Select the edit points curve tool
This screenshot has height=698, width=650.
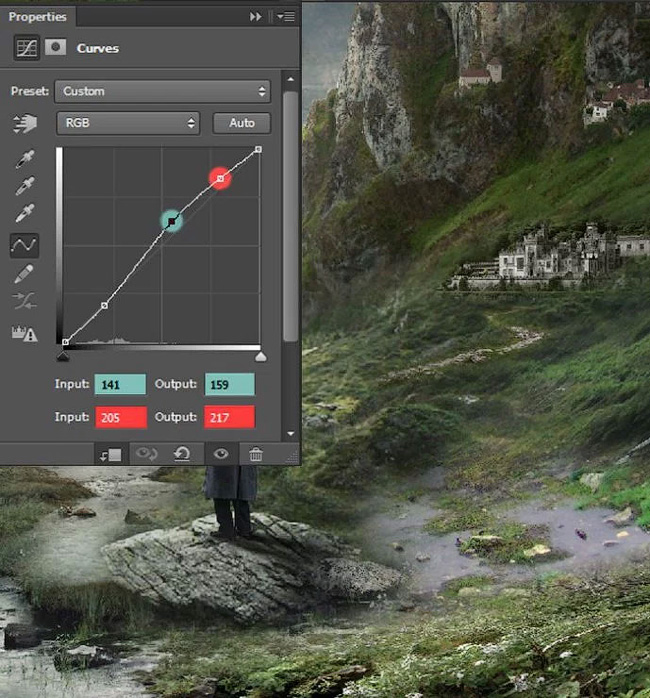[24, 245]
